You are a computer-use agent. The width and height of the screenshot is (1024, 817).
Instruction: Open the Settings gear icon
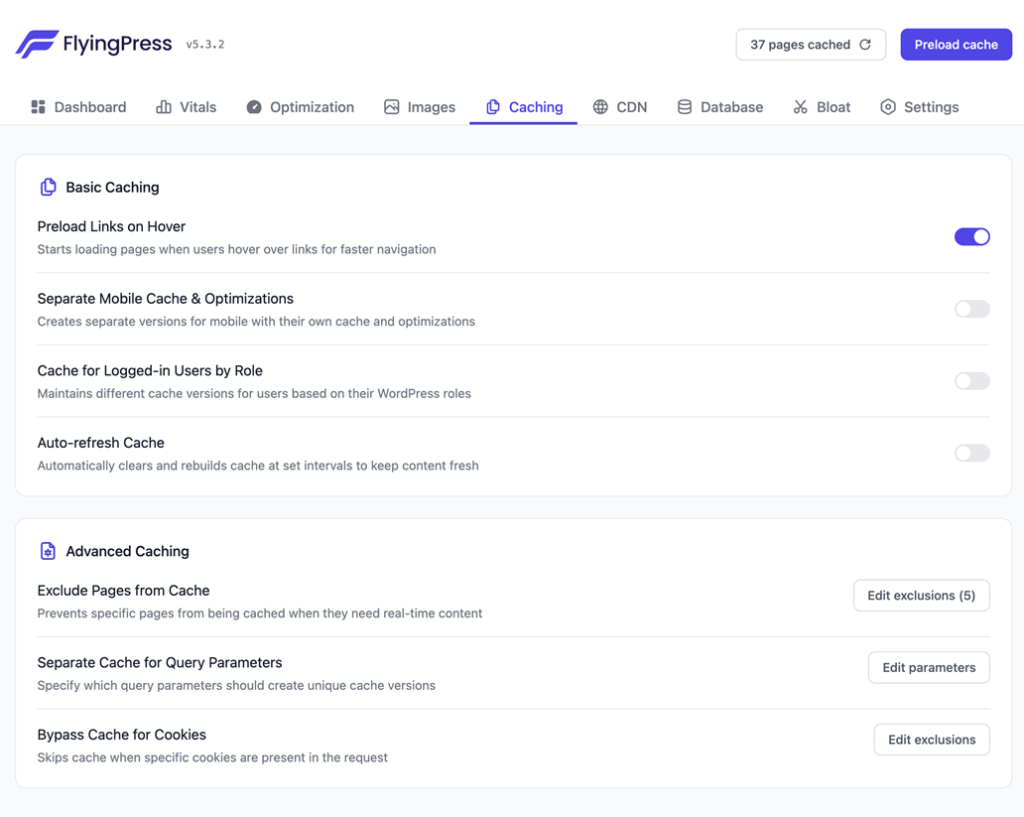[x=887, y=107]
